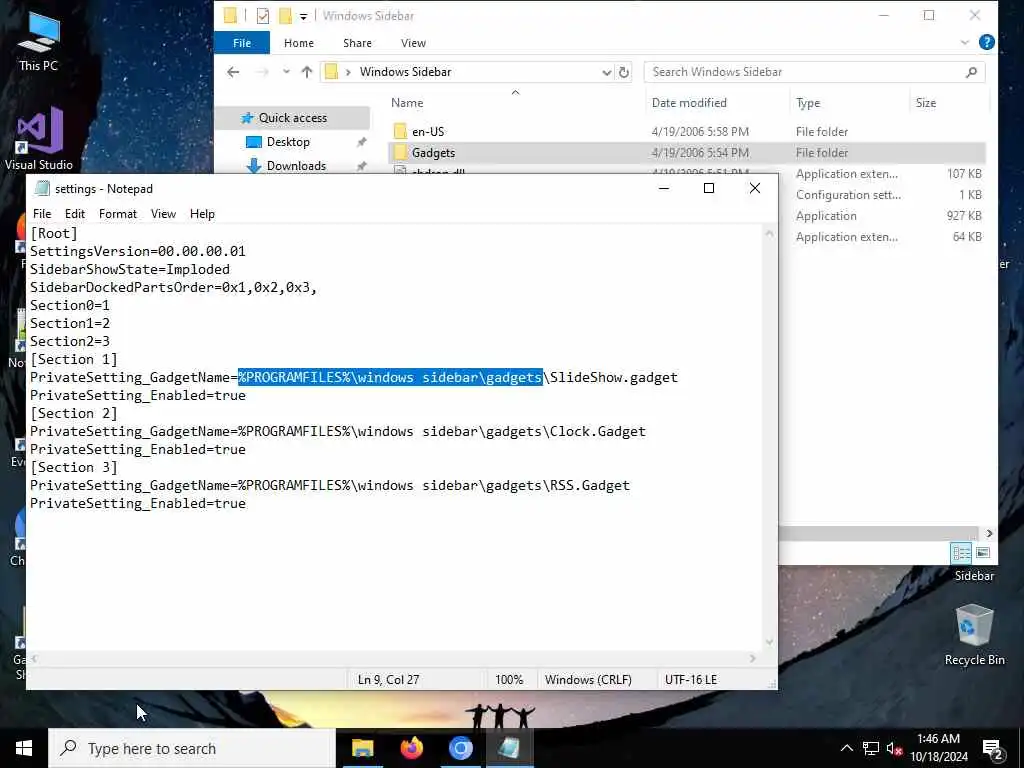Viewport: 1024px width, 768px height.
Task: Switch Explorer to details view icon
Action: [961, 553]
